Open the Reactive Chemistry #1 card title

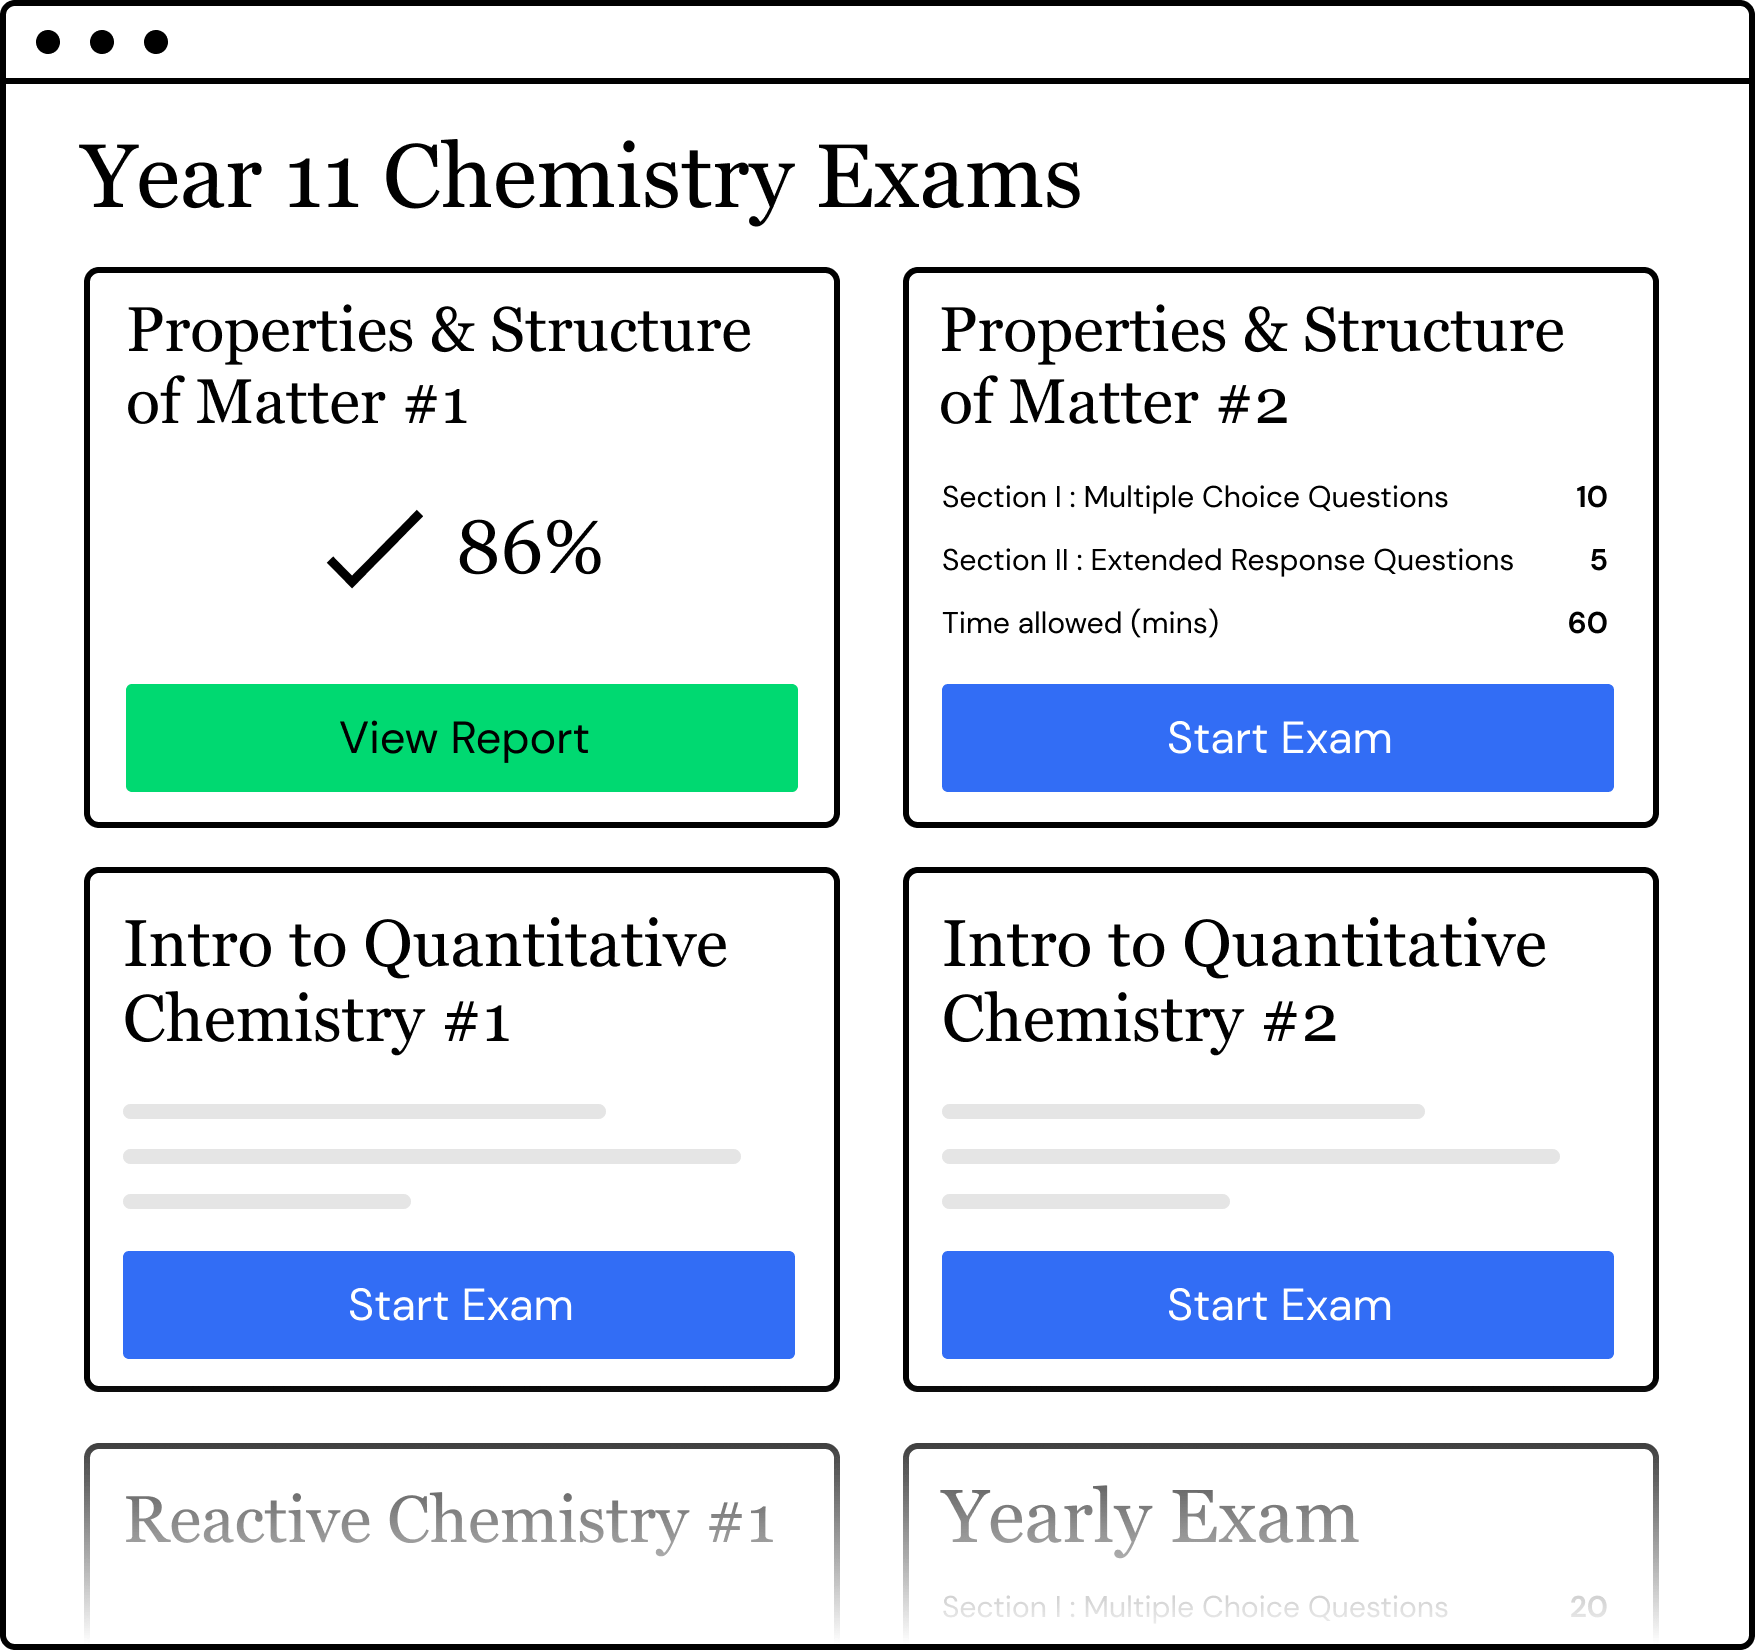(449, 1520)
